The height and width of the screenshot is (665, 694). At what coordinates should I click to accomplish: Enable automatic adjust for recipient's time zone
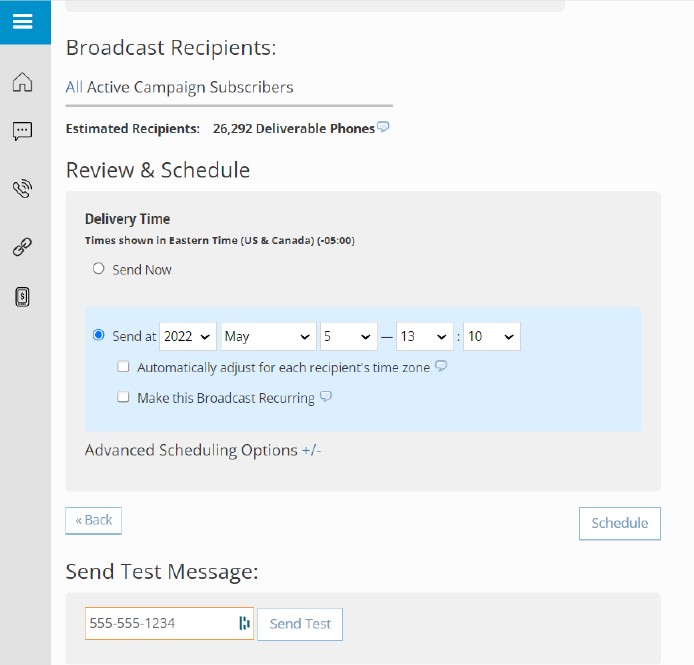[123, 367]
